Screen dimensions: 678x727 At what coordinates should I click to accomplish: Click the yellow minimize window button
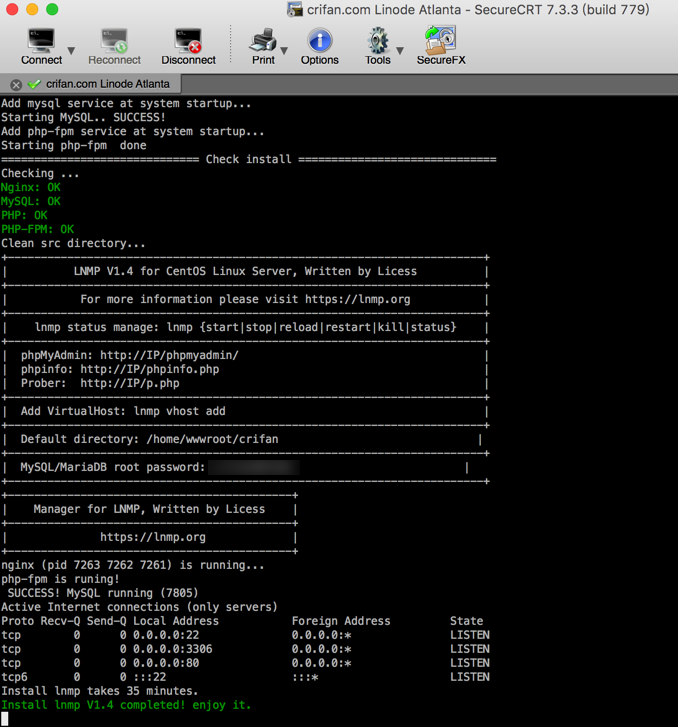32,9
